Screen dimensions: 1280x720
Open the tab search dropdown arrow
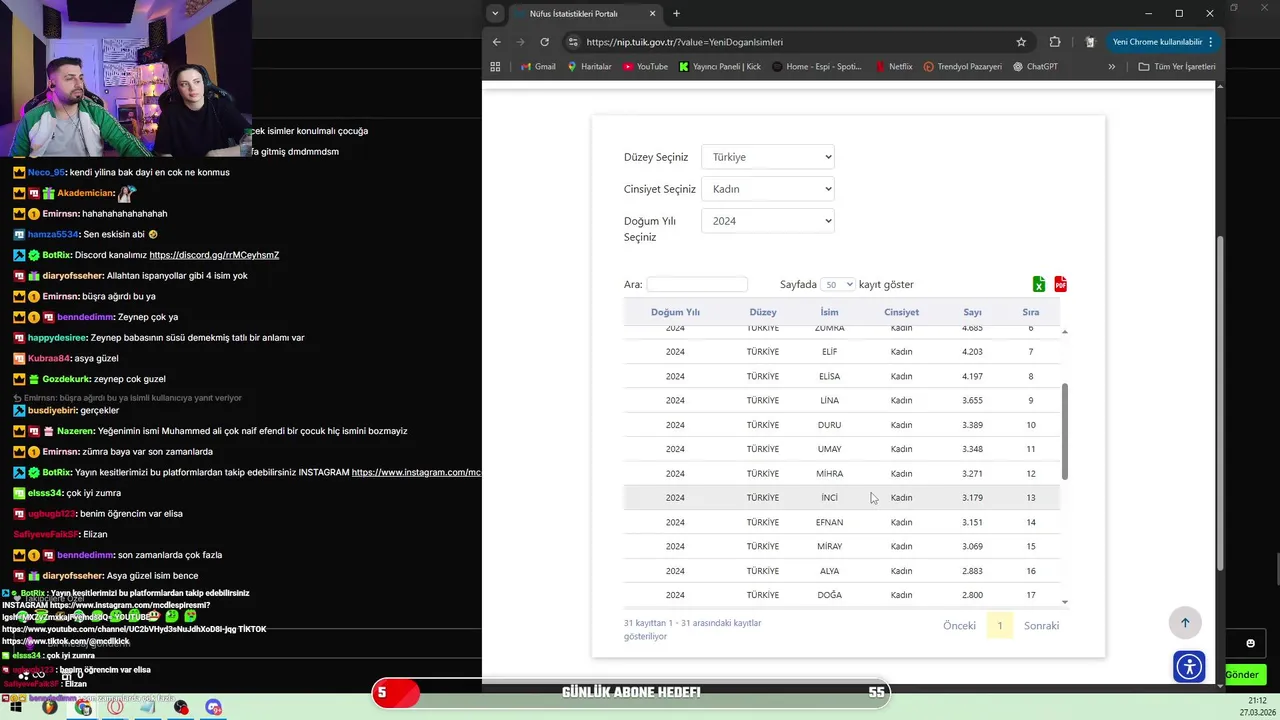[x=495, y=14]
